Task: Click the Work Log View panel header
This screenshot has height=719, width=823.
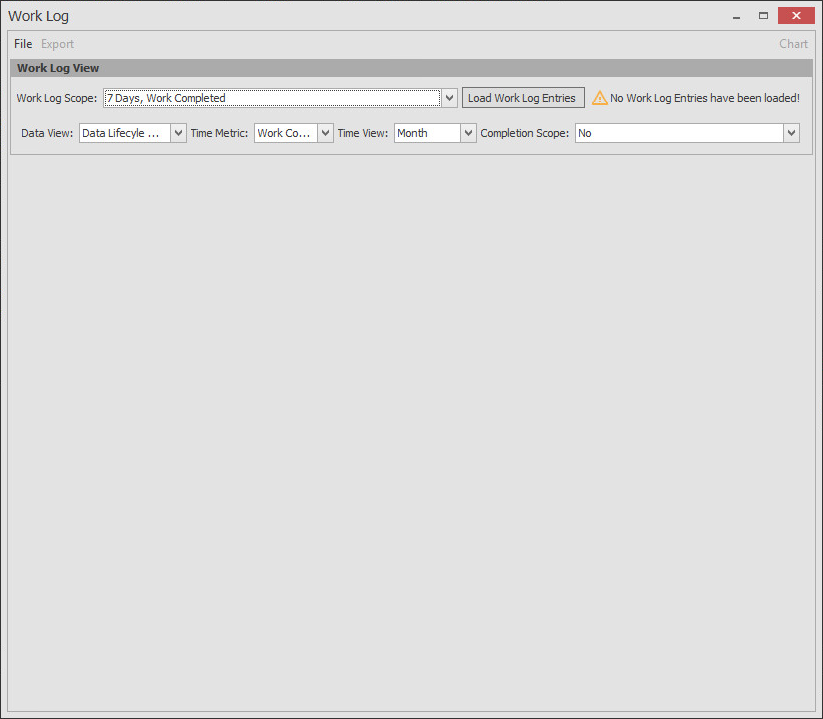Action: tap(411, 68)
